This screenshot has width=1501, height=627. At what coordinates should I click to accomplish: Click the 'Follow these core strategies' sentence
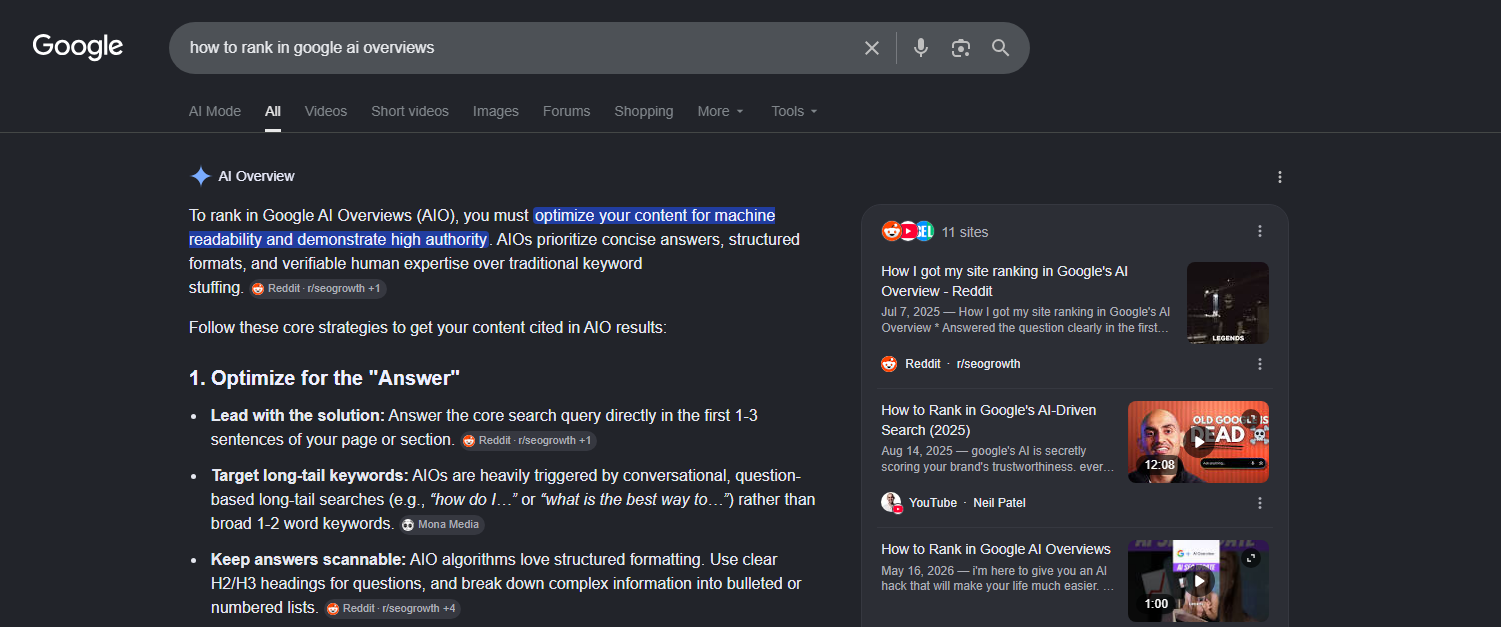pyautogui.click(x=428, y=327)
